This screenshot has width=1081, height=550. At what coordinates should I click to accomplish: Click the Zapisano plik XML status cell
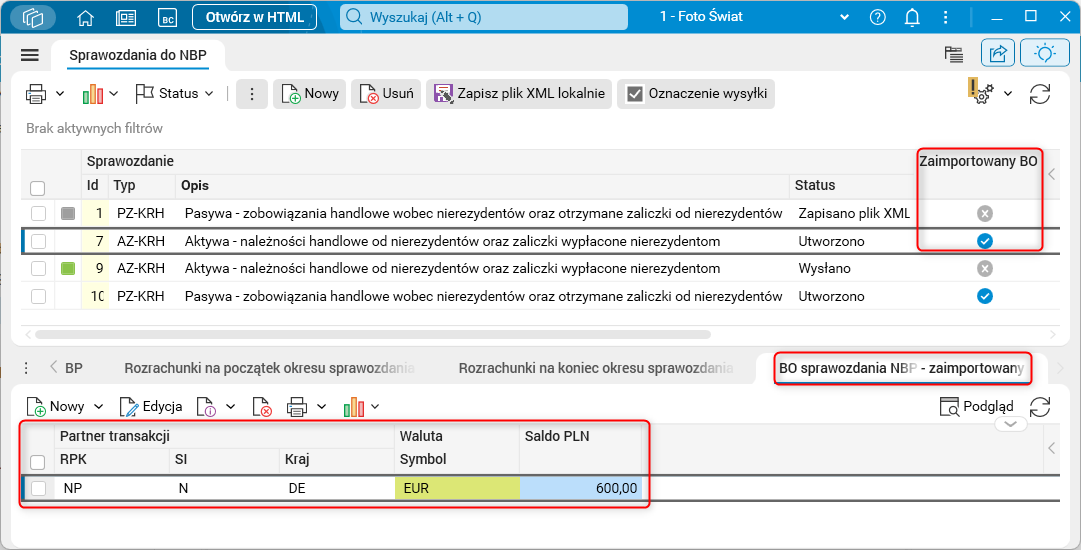point(853,214)
